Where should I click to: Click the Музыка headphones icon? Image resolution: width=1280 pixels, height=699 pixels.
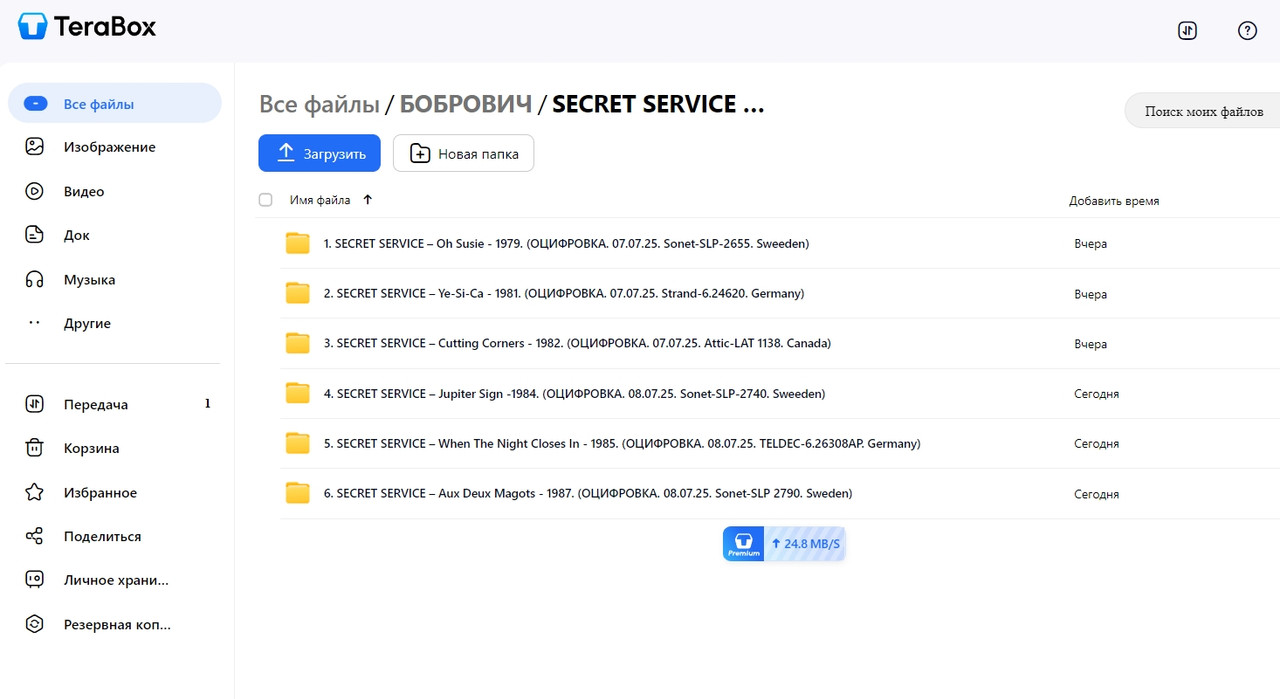(x=35, y=280)
